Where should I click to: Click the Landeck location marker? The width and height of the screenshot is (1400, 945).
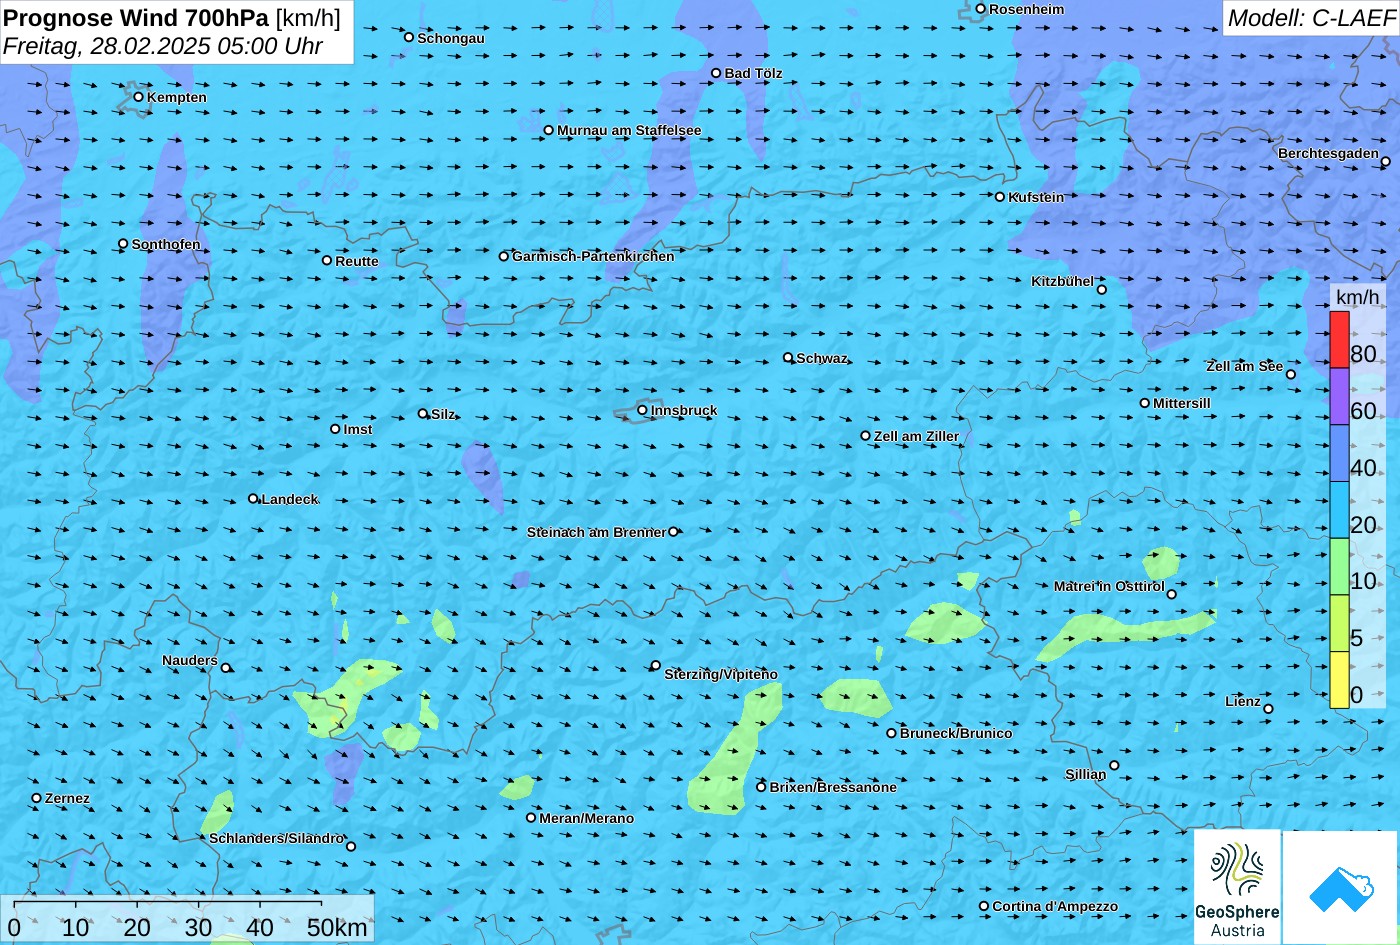[x=253, y=498]
